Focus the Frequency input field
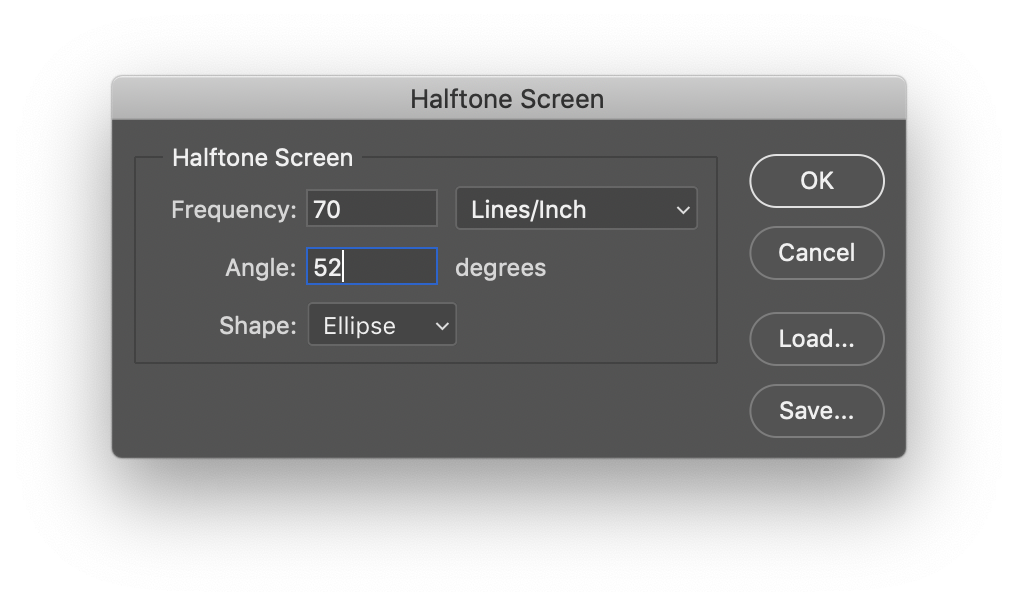 pyautogui.click(x=371, y=210)
